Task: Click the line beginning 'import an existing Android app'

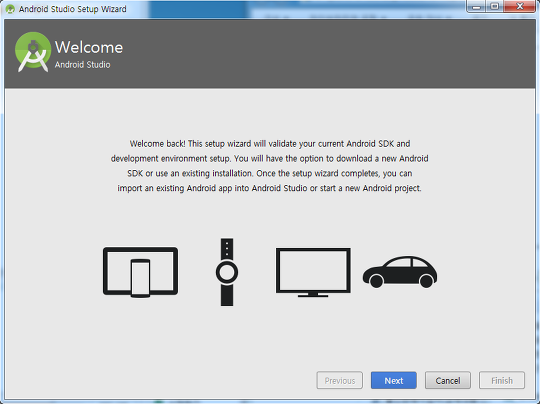Action: 270,188
